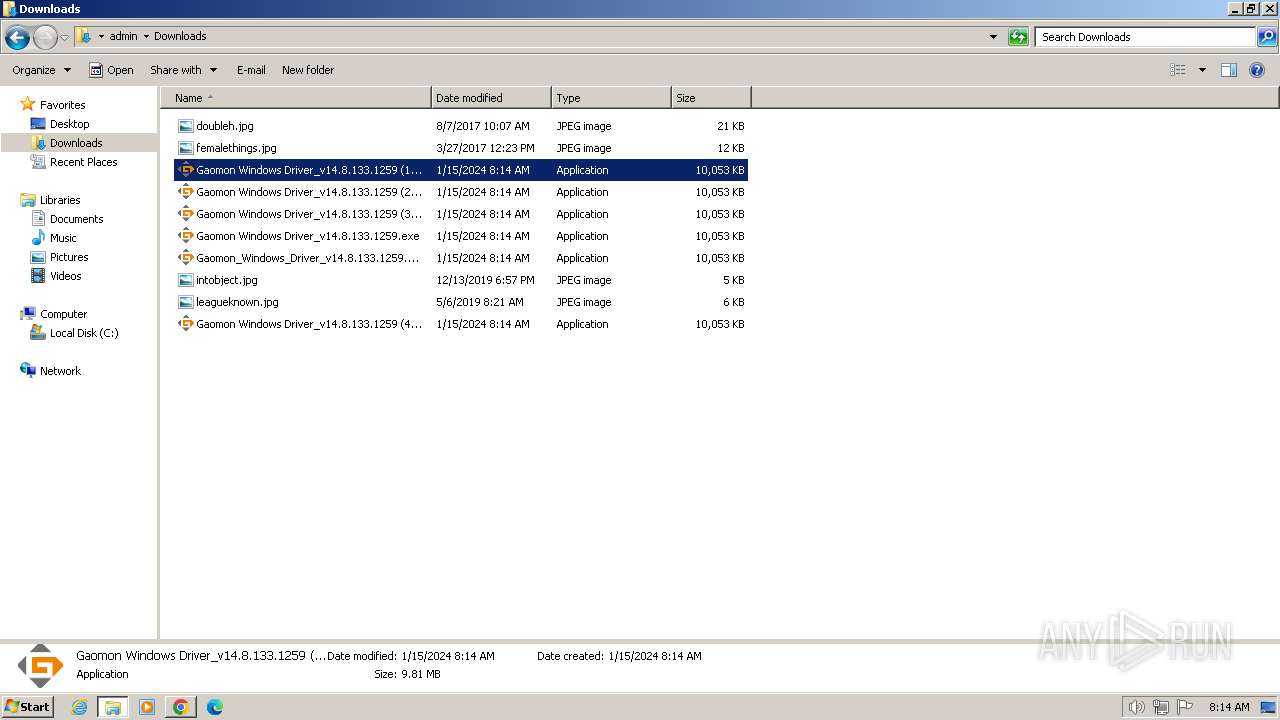
Task: Sort by the Name column header
Action: pos(296,98)
